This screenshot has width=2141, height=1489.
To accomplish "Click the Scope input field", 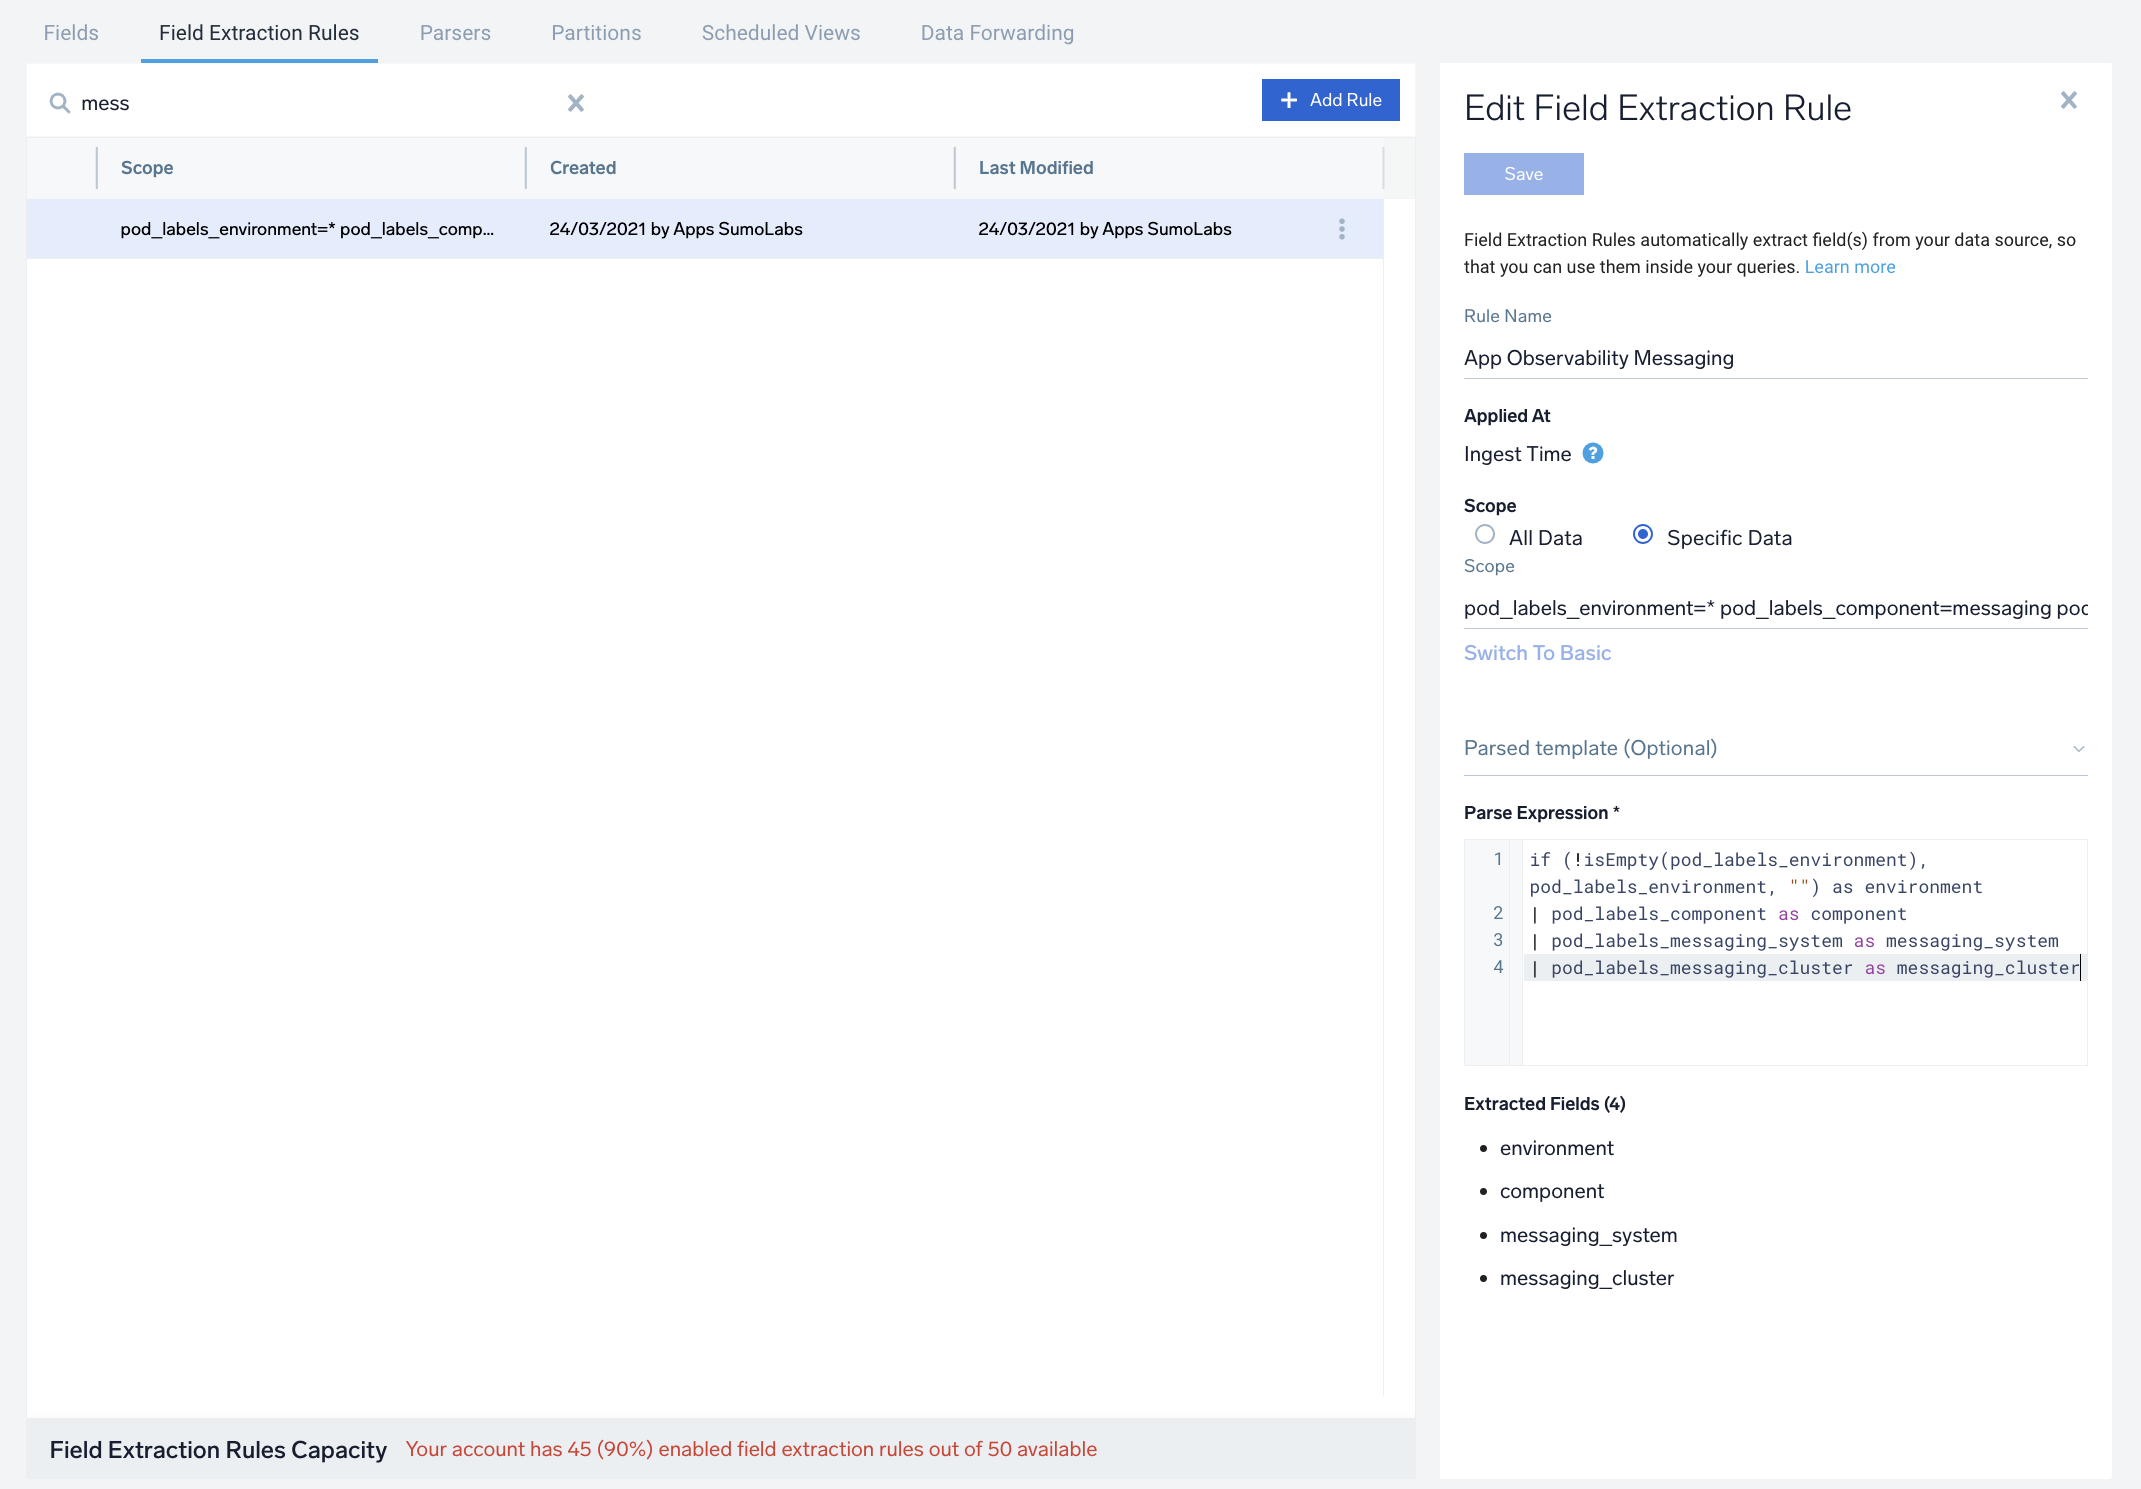I will click(x=1775, y=609).
